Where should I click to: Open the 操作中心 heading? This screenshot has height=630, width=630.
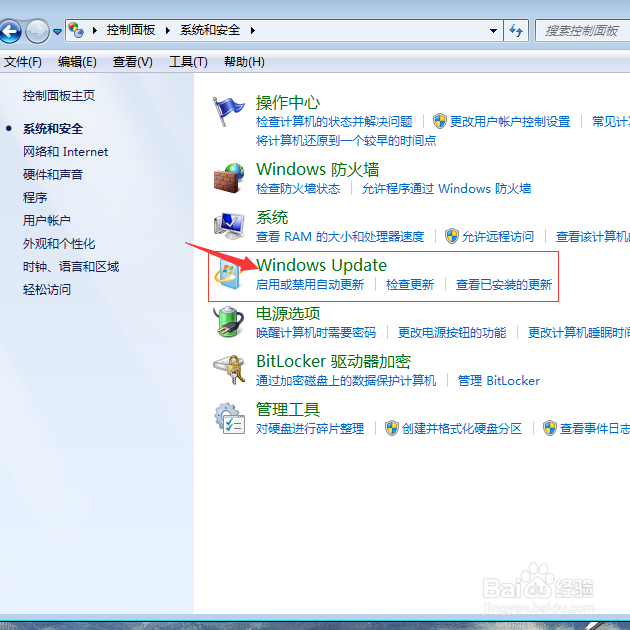point(288,103)
